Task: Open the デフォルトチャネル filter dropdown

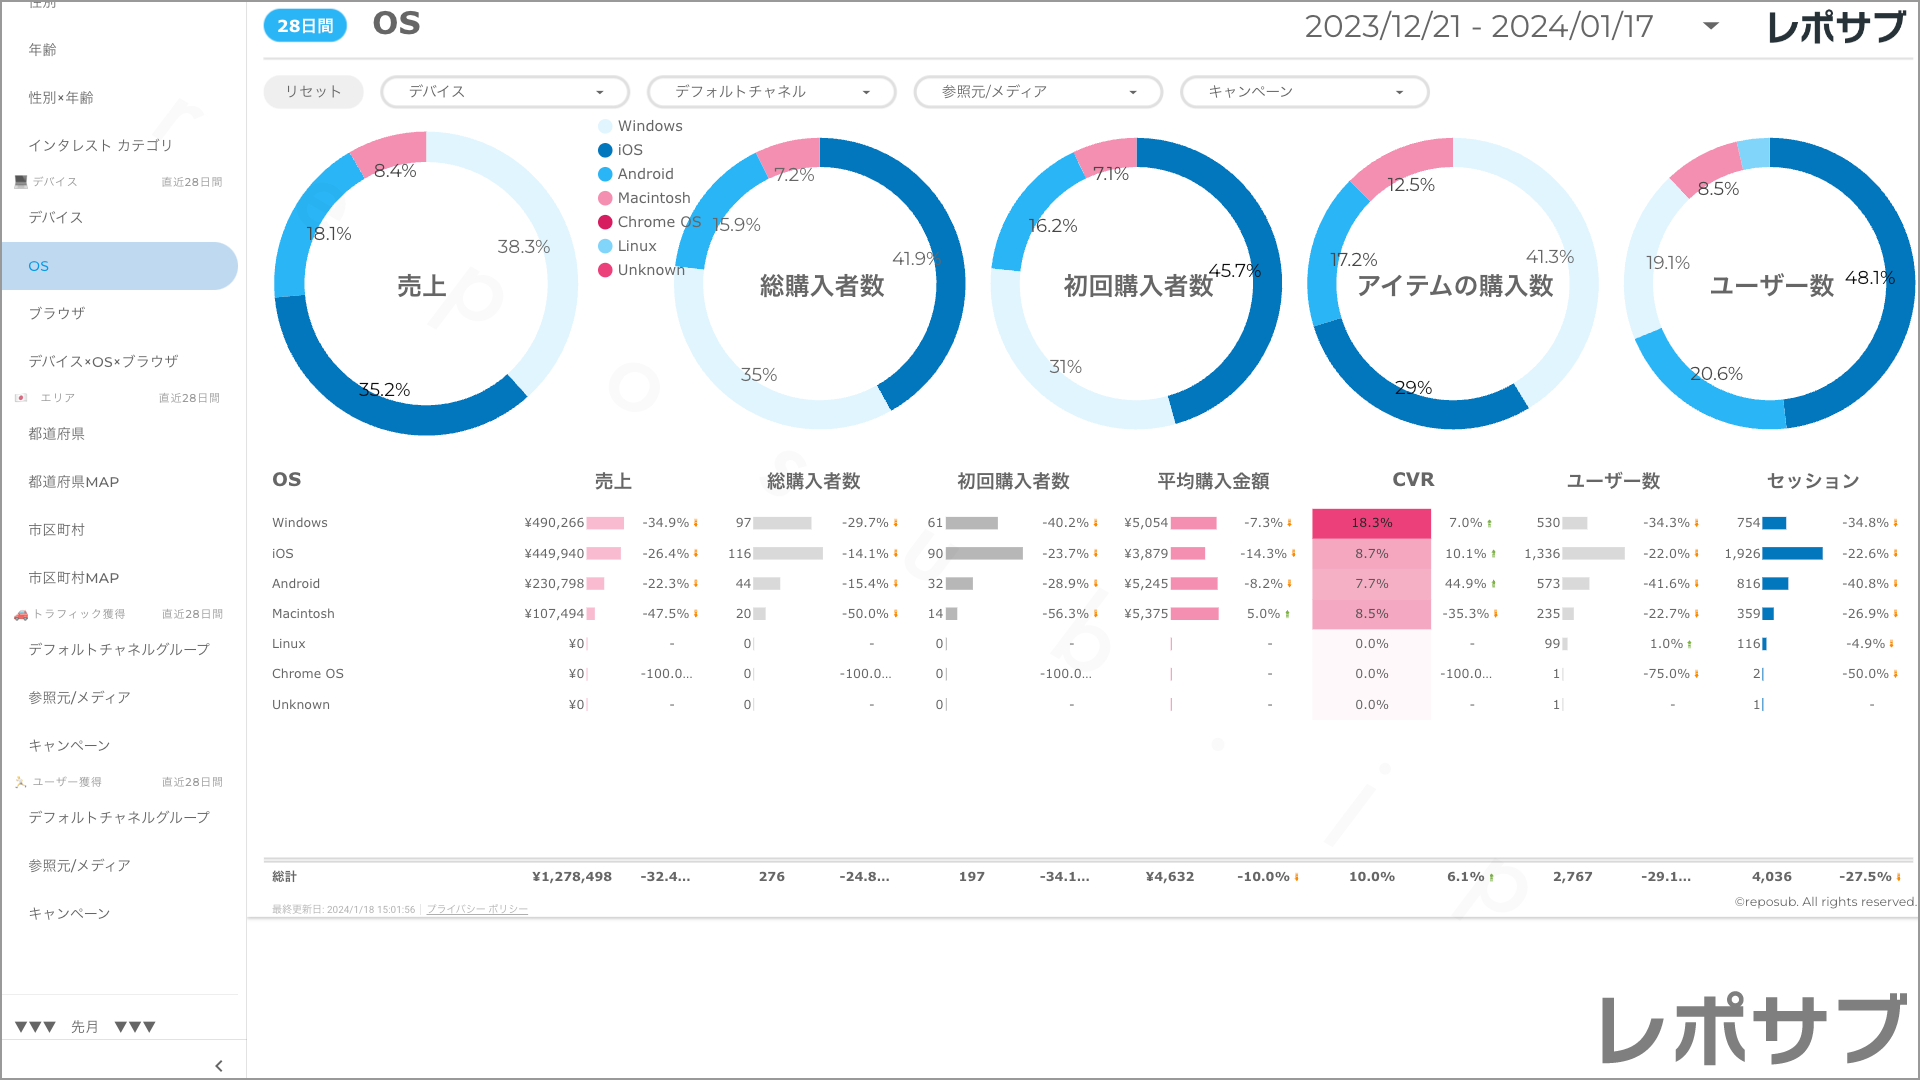Action: (771, 92)
